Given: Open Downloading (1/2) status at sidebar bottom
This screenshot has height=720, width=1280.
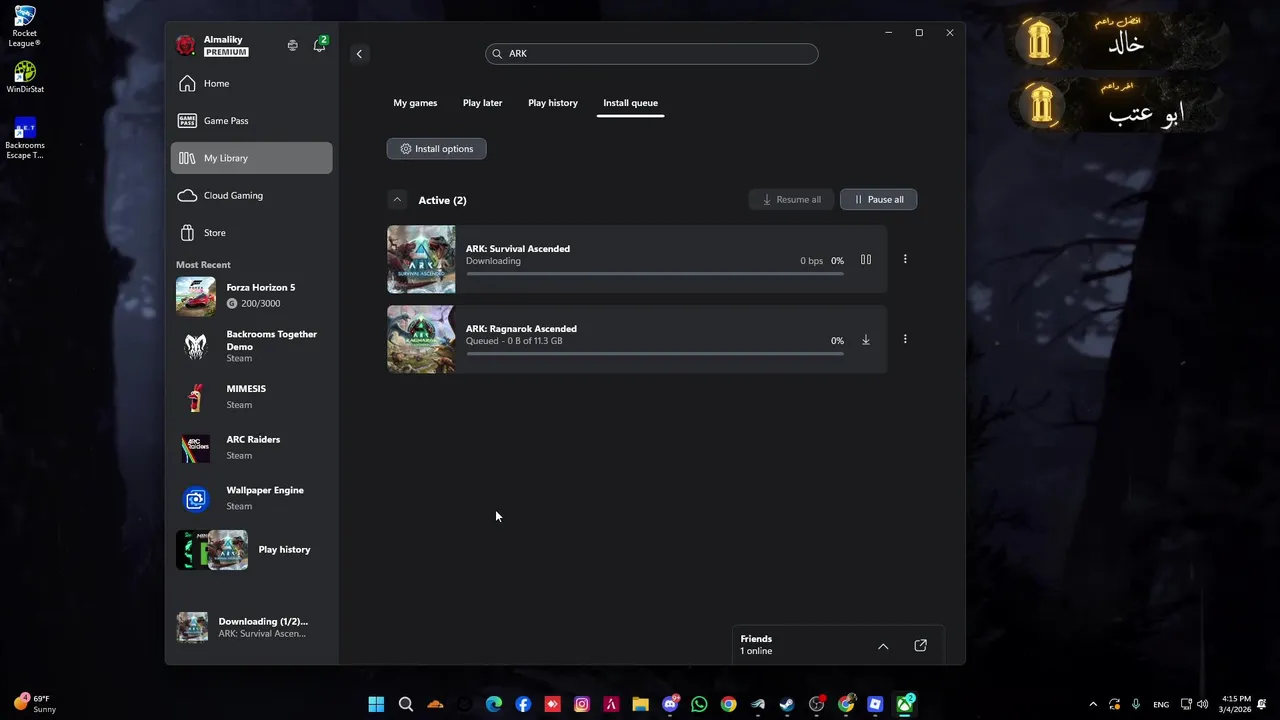Looking at the screenshot, I should coord(251,627).
